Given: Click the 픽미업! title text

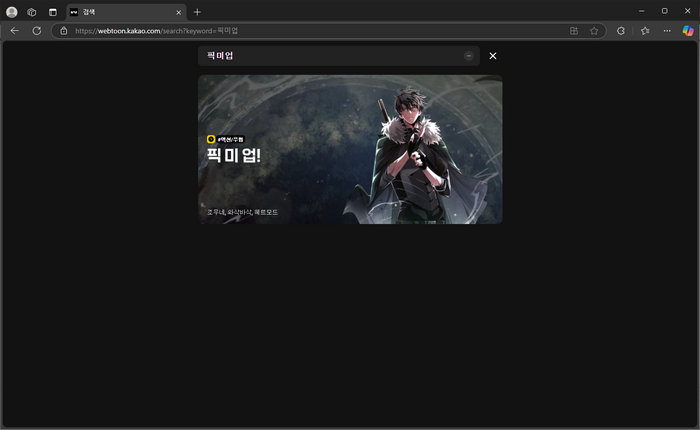Looking at the screenshot, I should (x=233, y=155).
